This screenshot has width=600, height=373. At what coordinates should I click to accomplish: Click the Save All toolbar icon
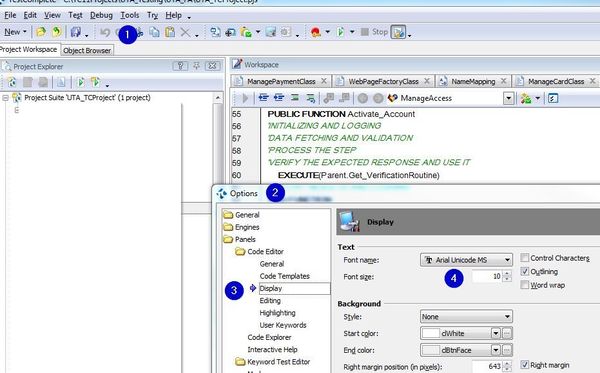pos(76,32)
